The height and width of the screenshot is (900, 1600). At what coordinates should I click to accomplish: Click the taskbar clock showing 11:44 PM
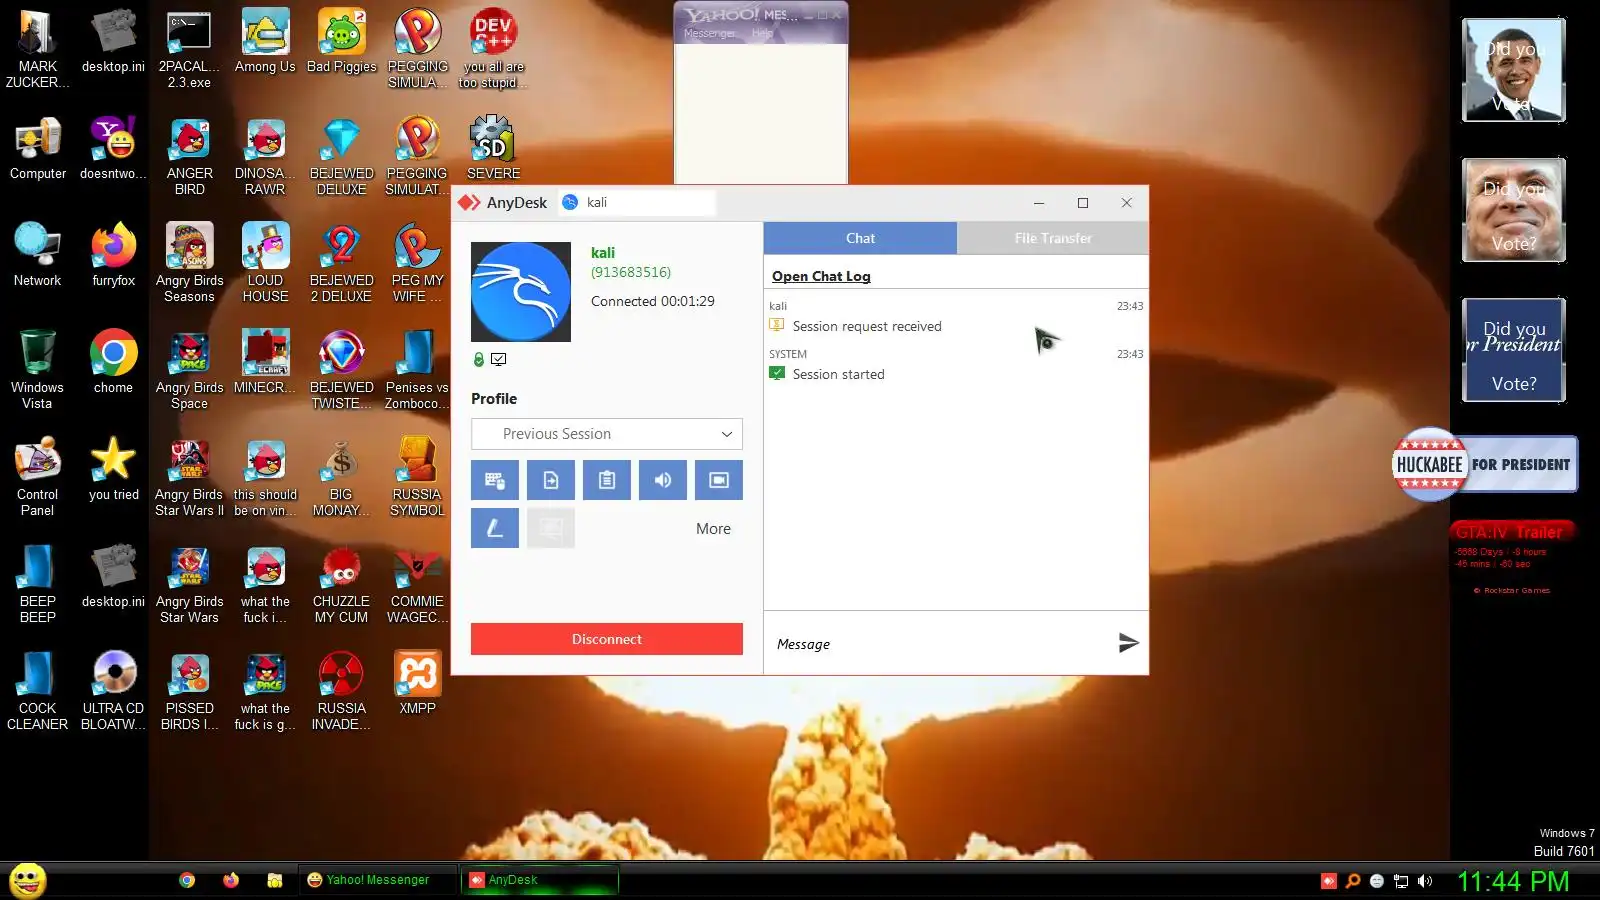click(x=1513, y=881)
